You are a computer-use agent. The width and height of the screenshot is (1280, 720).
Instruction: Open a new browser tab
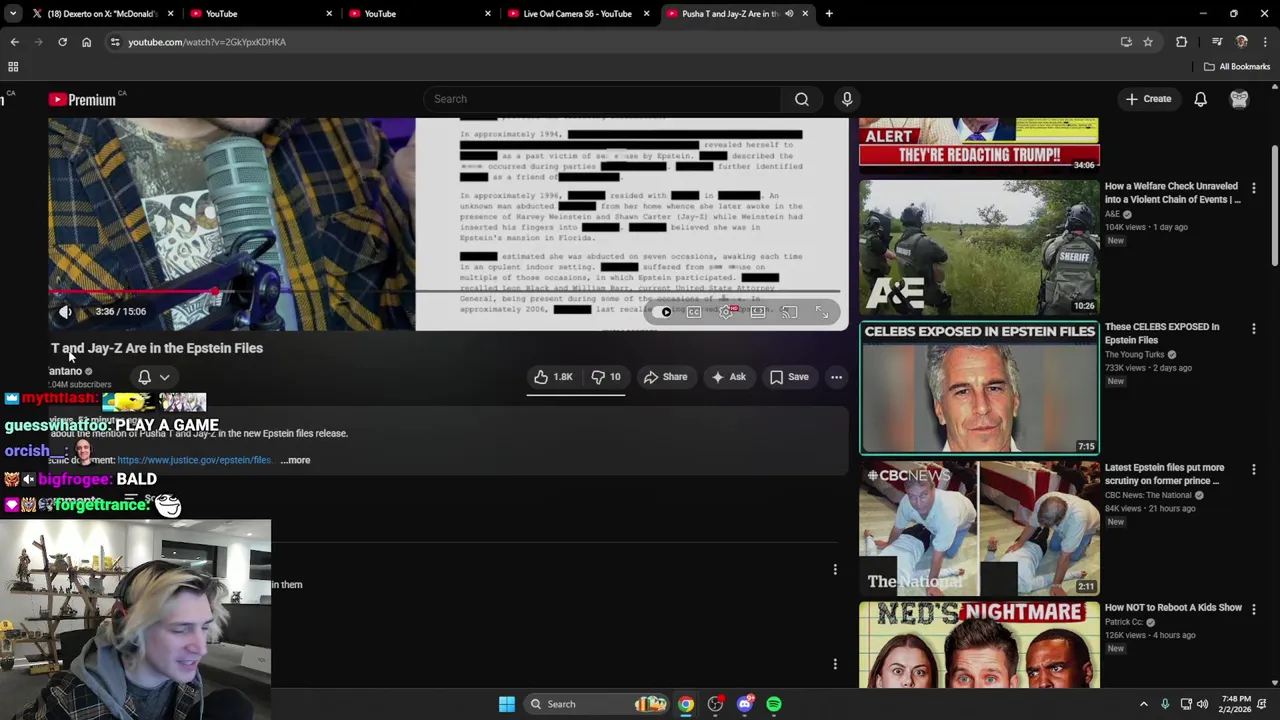click(829, 14)
